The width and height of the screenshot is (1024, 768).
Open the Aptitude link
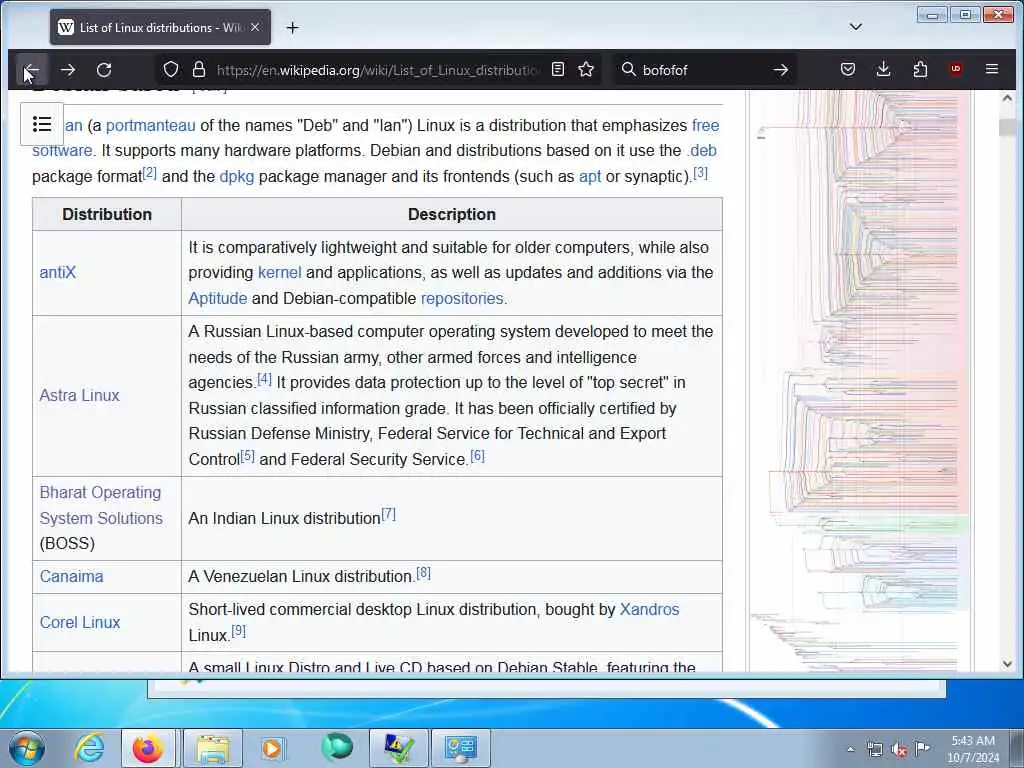click(217, 298)
